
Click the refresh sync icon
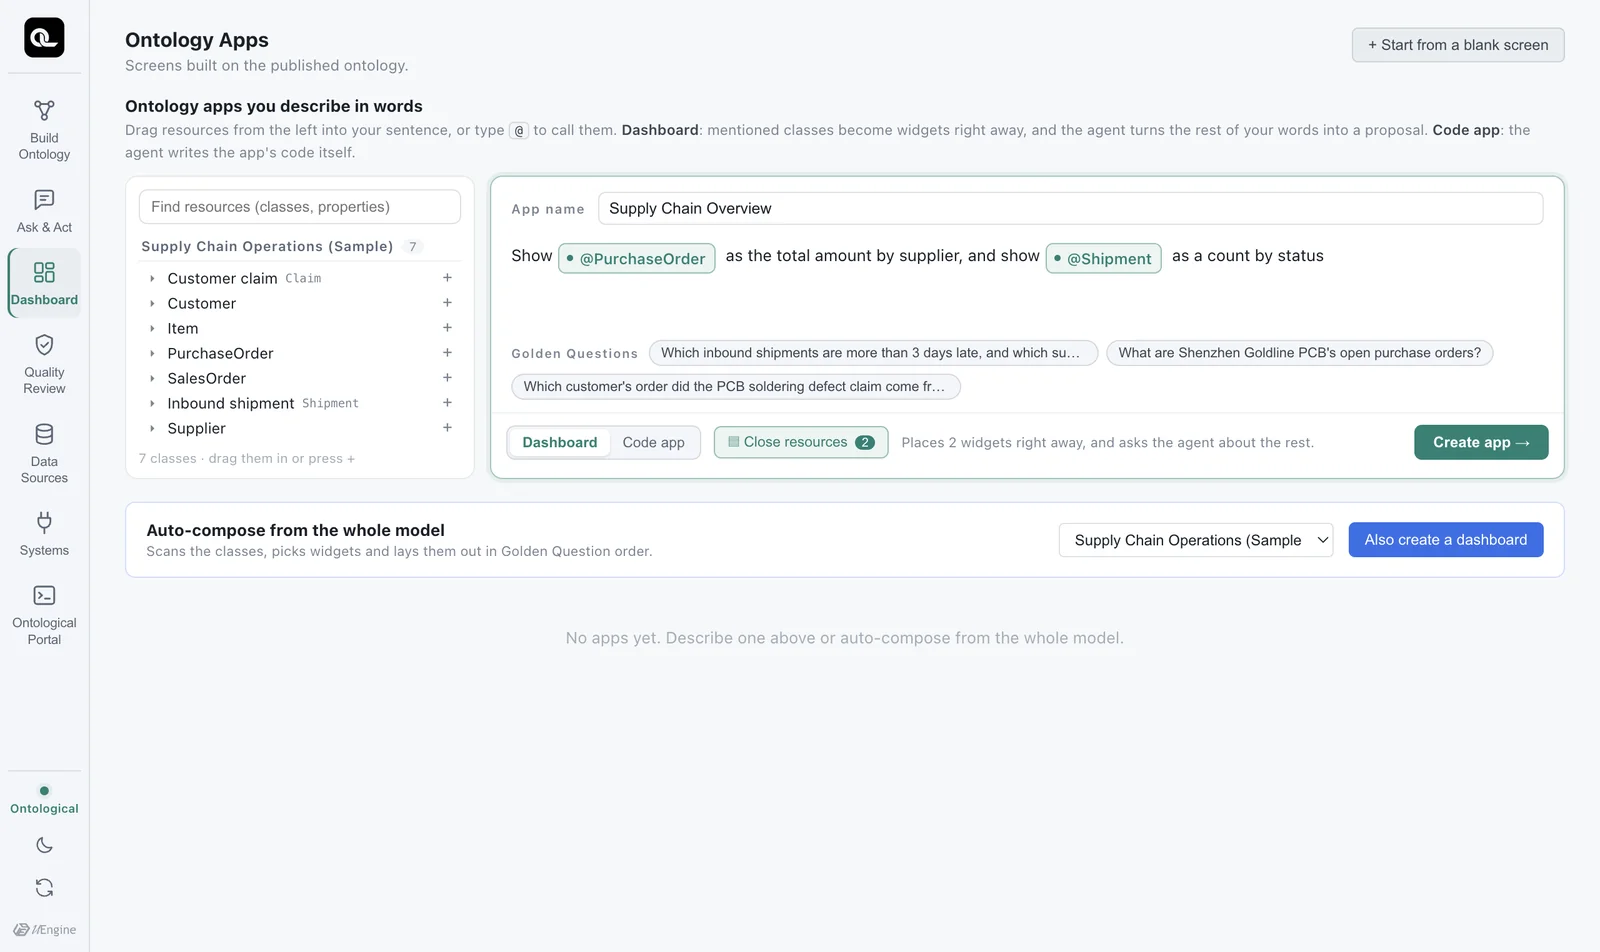coord(44,888)
